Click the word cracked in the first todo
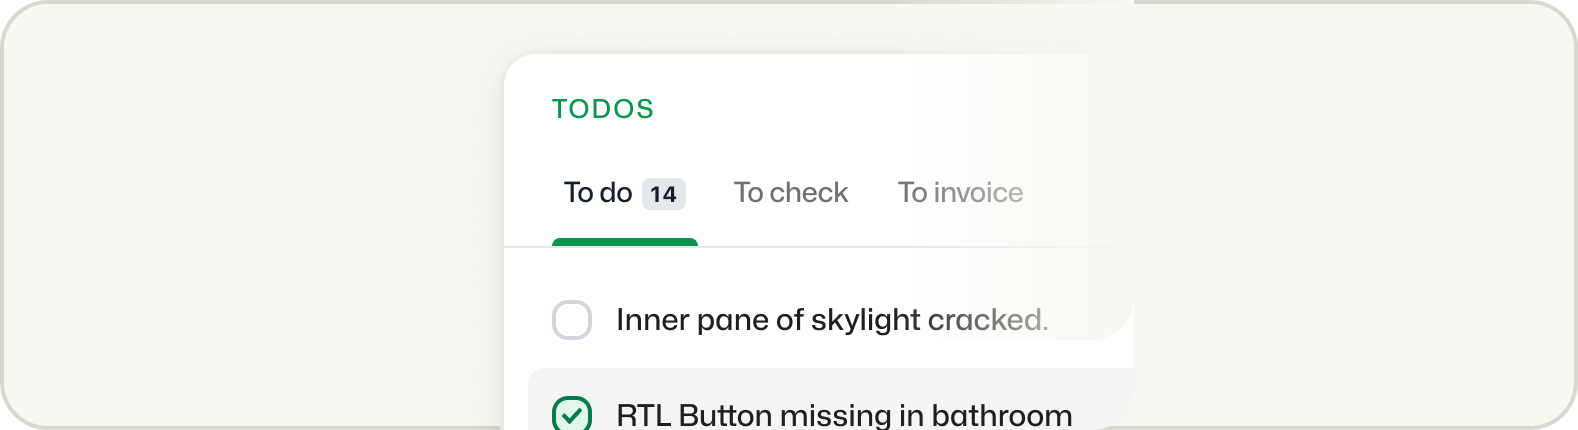The image size is (1578, 430). [x=987, y=320]
